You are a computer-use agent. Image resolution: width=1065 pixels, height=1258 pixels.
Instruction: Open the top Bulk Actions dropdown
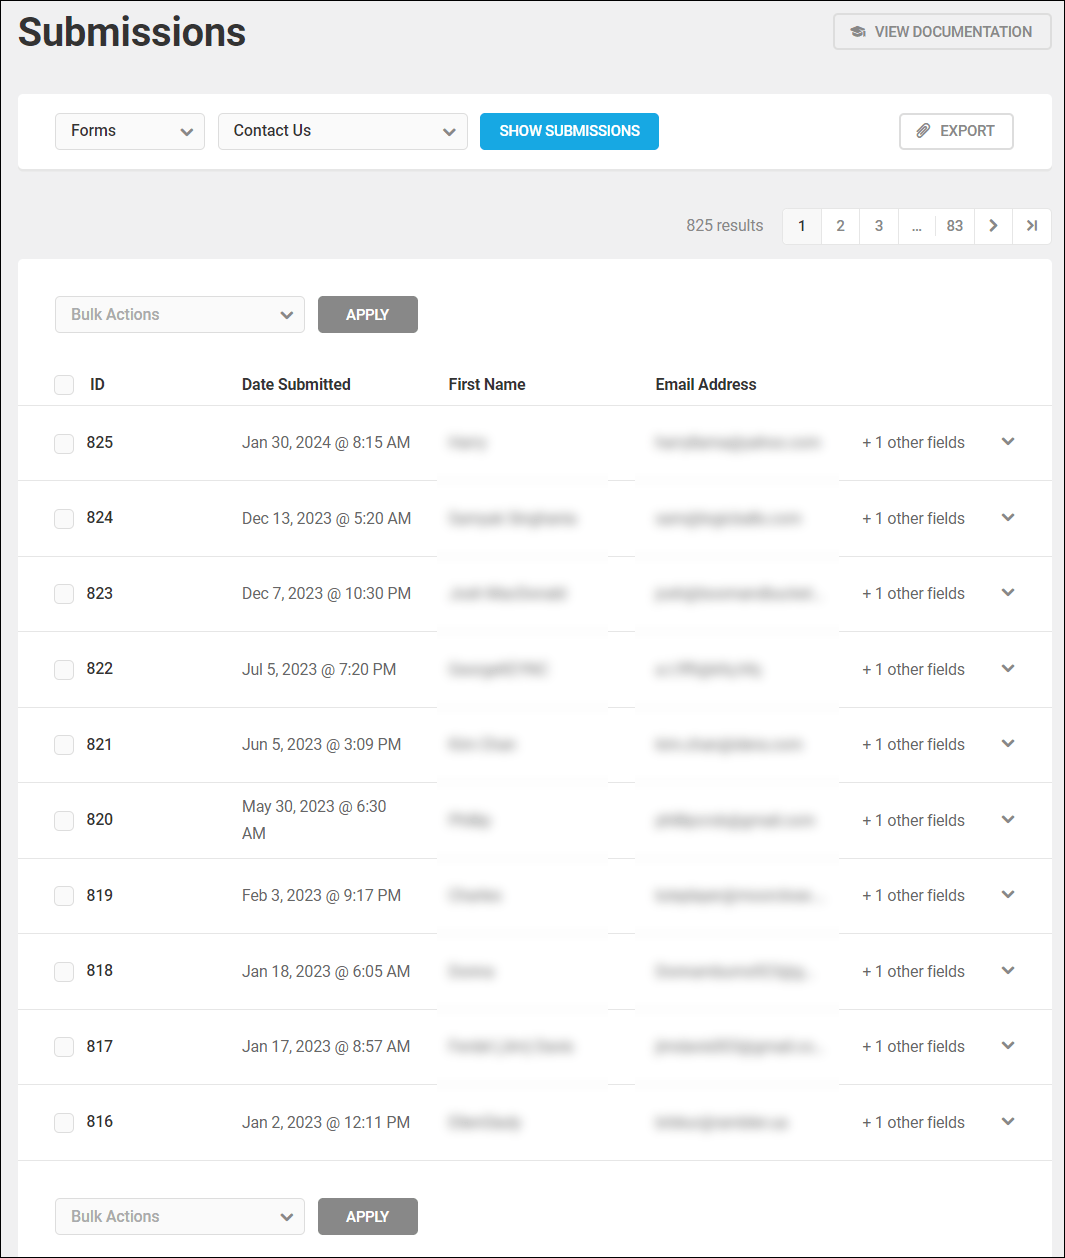[180, 315]
